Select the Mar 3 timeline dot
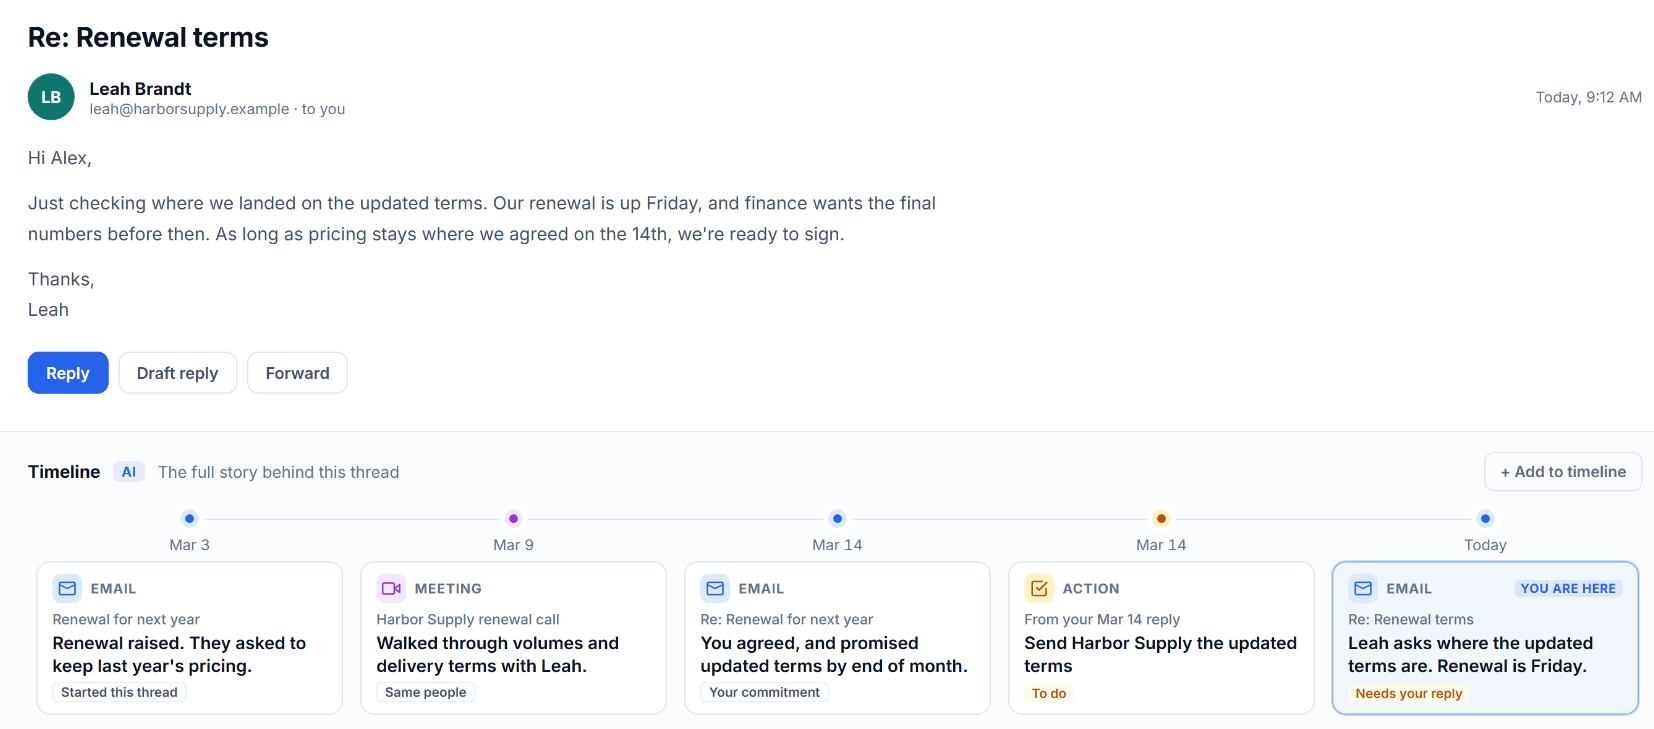 pyautogui.click(x=190, y=518)
